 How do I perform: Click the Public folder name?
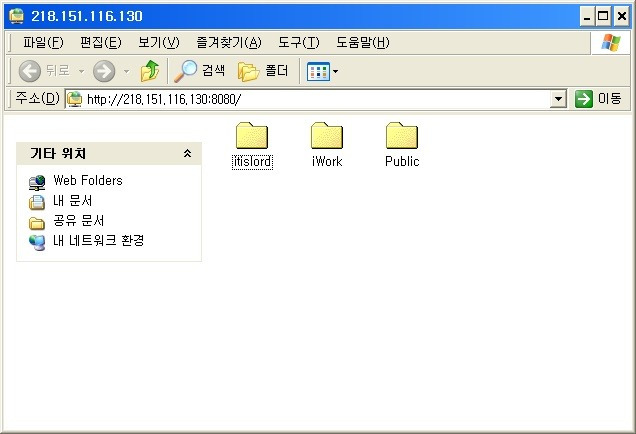pos(402,161)
